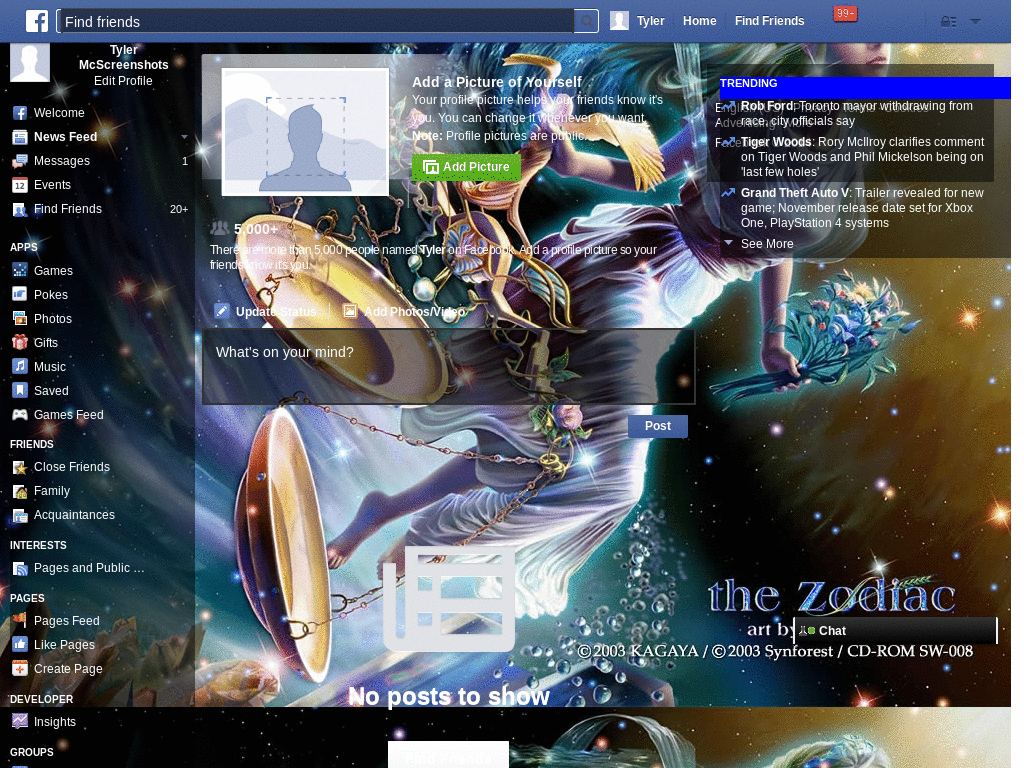
Task: Open the Photos app icon
Action: tap(20, 318)
